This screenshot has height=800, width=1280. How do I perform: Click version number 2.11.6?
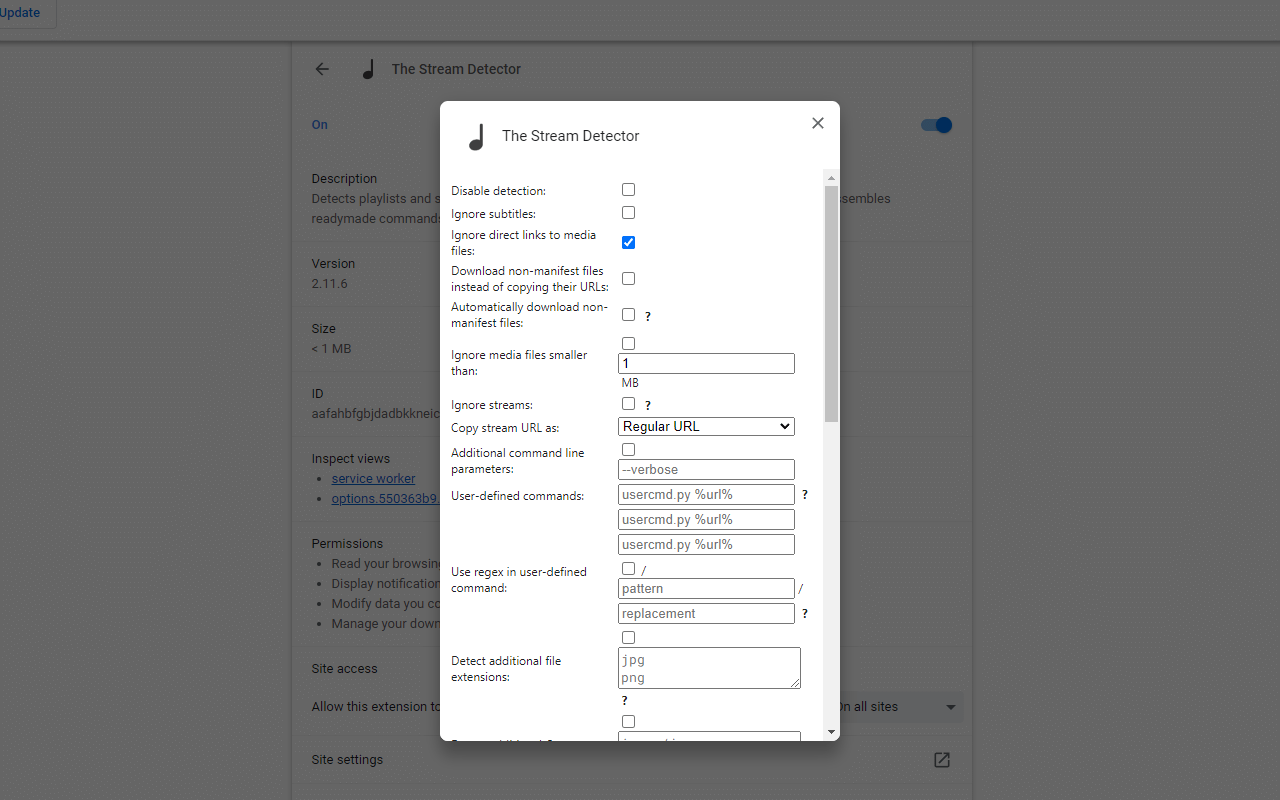click(x=329, y=284)
